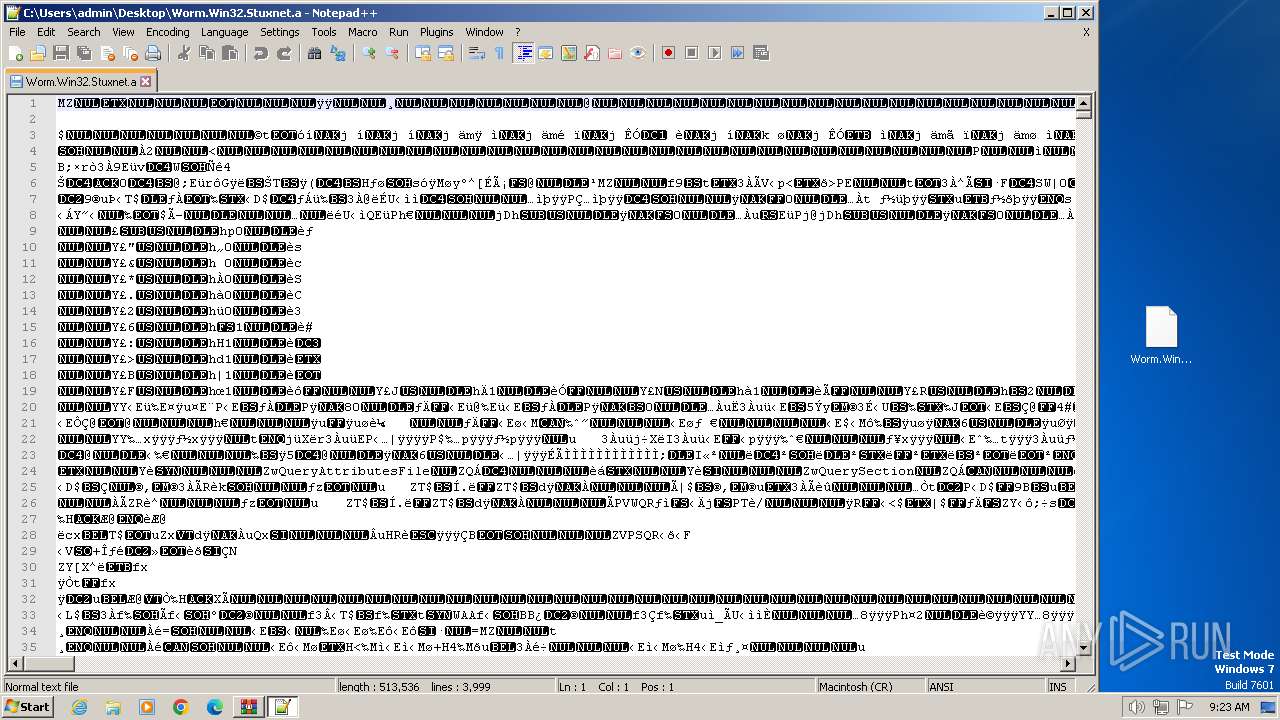The width and height of the screenshot is (1280, 720).
Task: Stop macro recording square icon
Action: (x=692, y=53)
